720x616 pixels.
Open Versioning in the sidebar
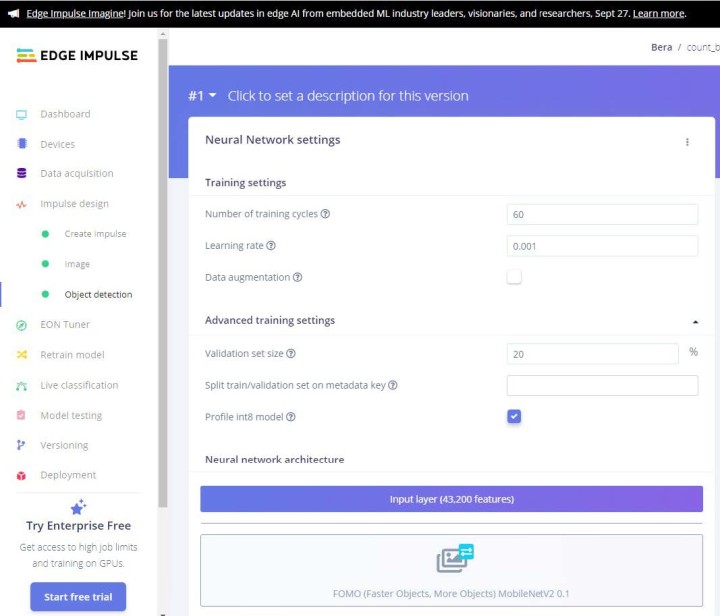pos(64,445)
